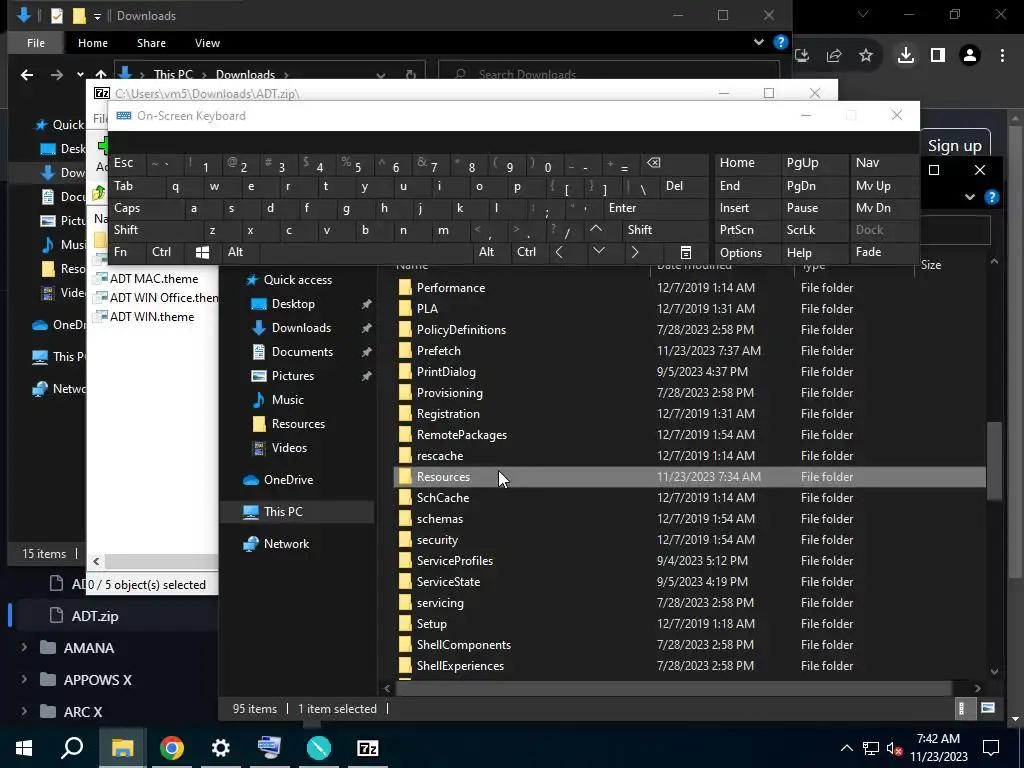Click the muted volume tray icon
1024x768 pixels.
point(893,748)
